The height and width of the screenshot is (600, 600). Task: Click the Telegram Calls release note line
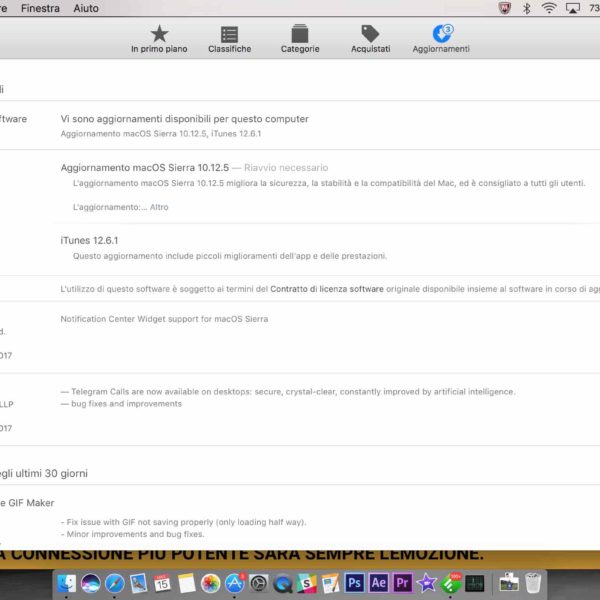pyautogui.click(x=288, y=391)
